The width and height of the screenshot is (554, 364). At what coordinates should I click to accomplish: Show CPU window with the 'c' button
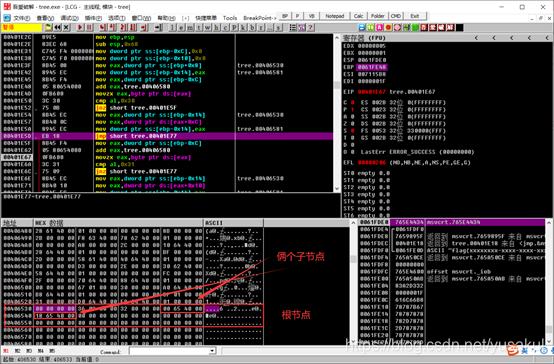(226, 28)
